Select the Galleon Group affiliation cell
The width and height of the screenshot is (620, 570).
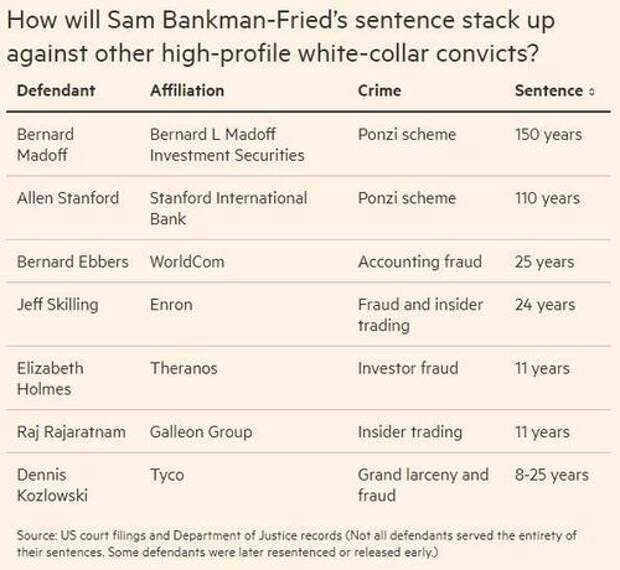201,432
